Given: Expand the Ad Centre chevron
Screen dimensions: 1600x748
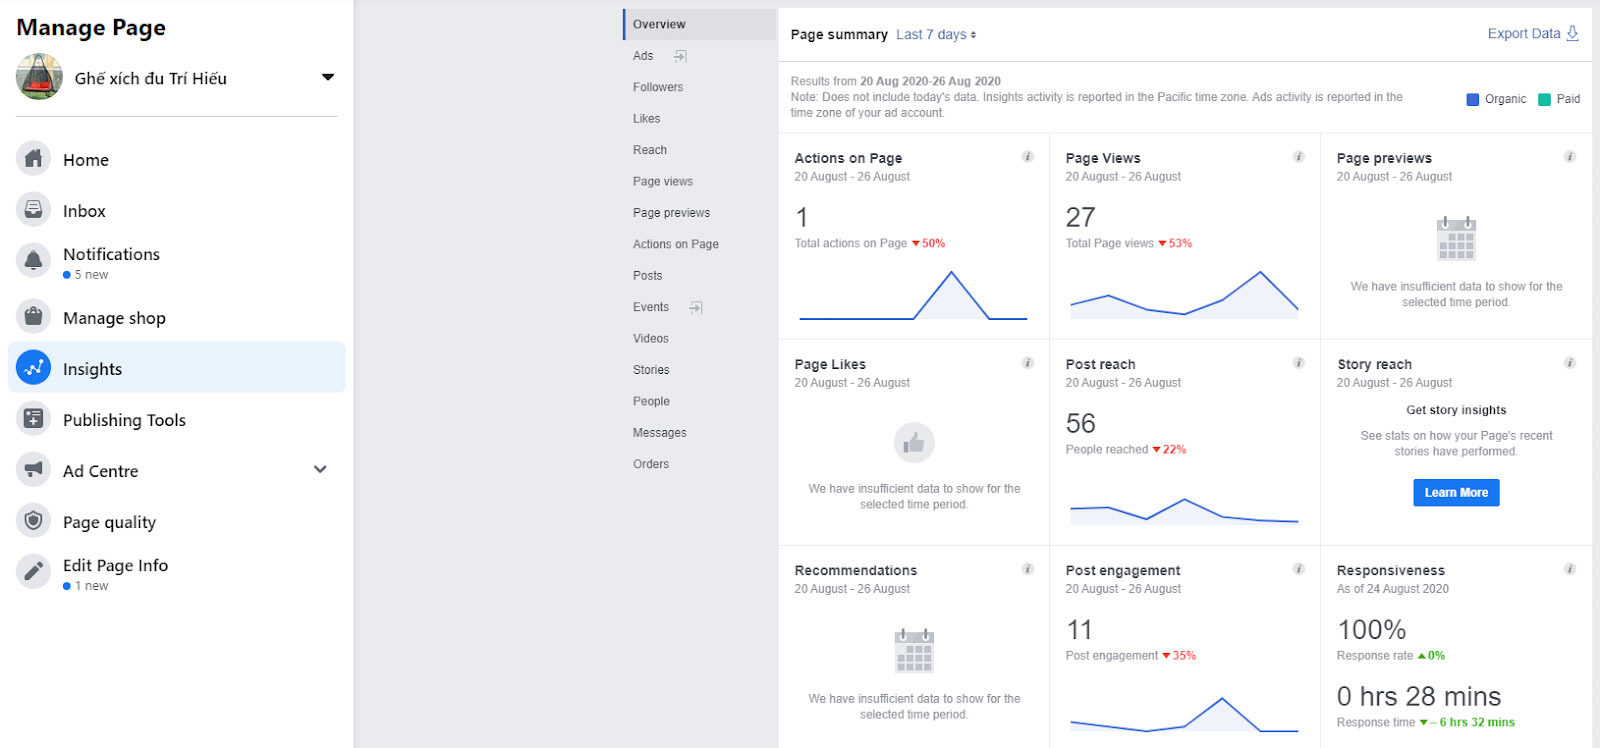Looking at the screenshot, I should point(320,469).
